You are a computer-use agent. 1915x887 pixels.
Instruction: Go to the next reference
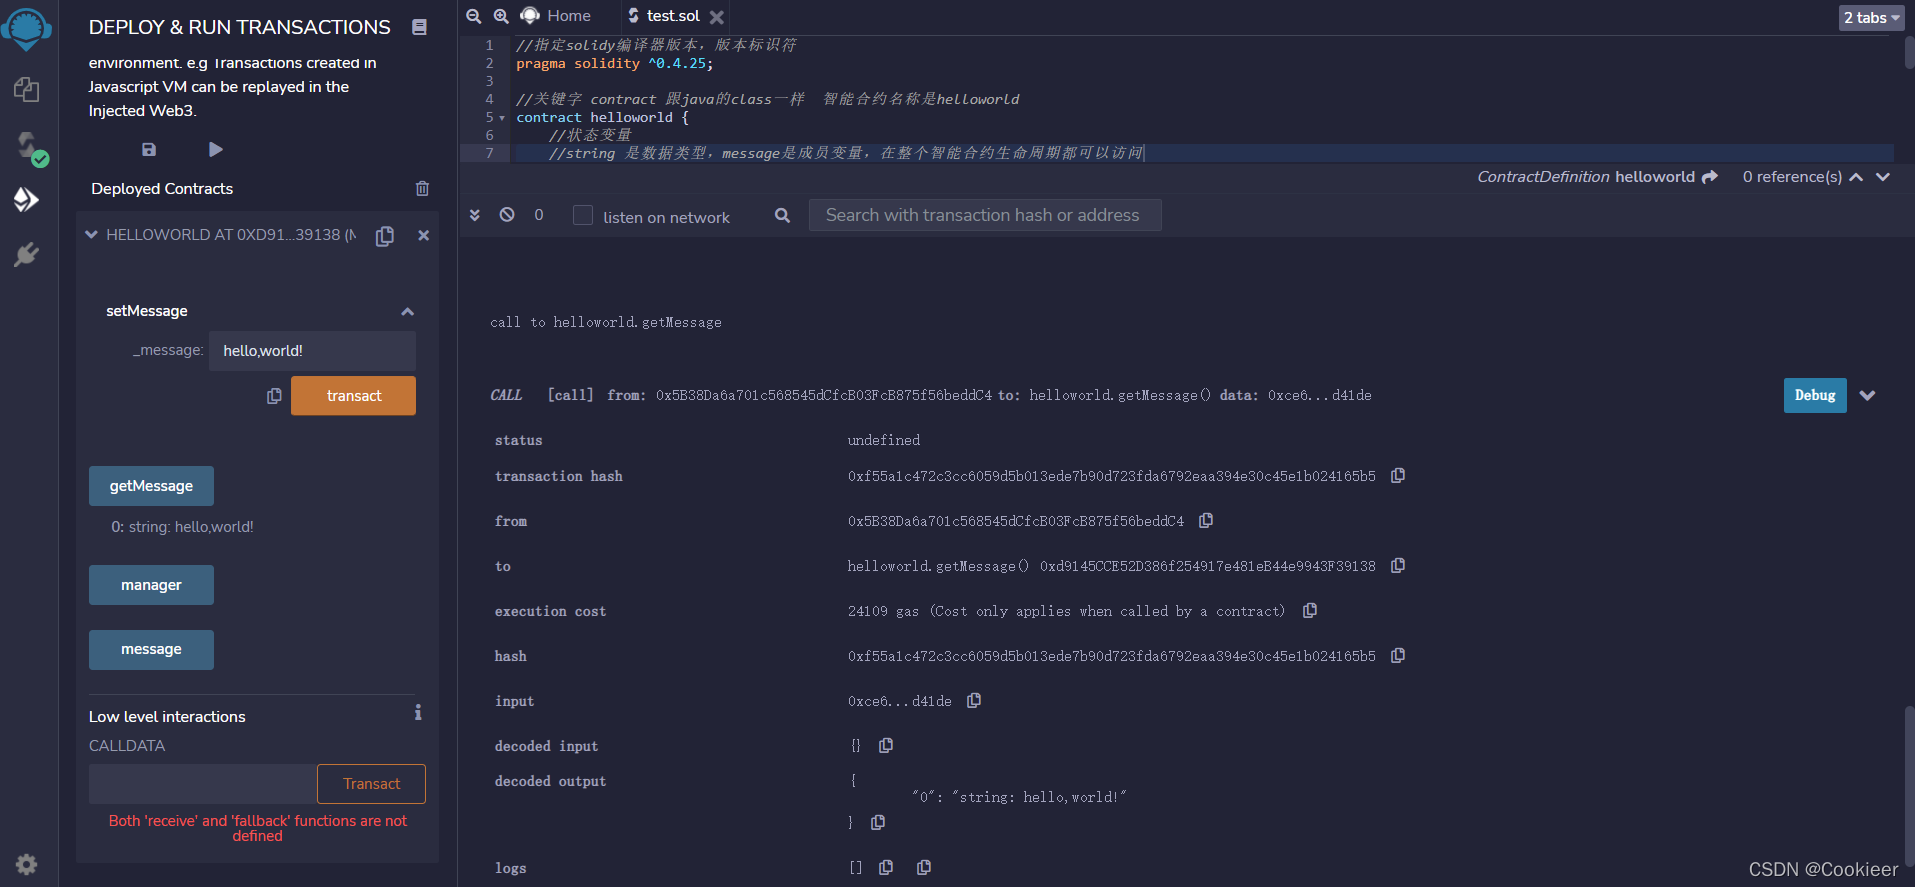[x=1883, y=177]
